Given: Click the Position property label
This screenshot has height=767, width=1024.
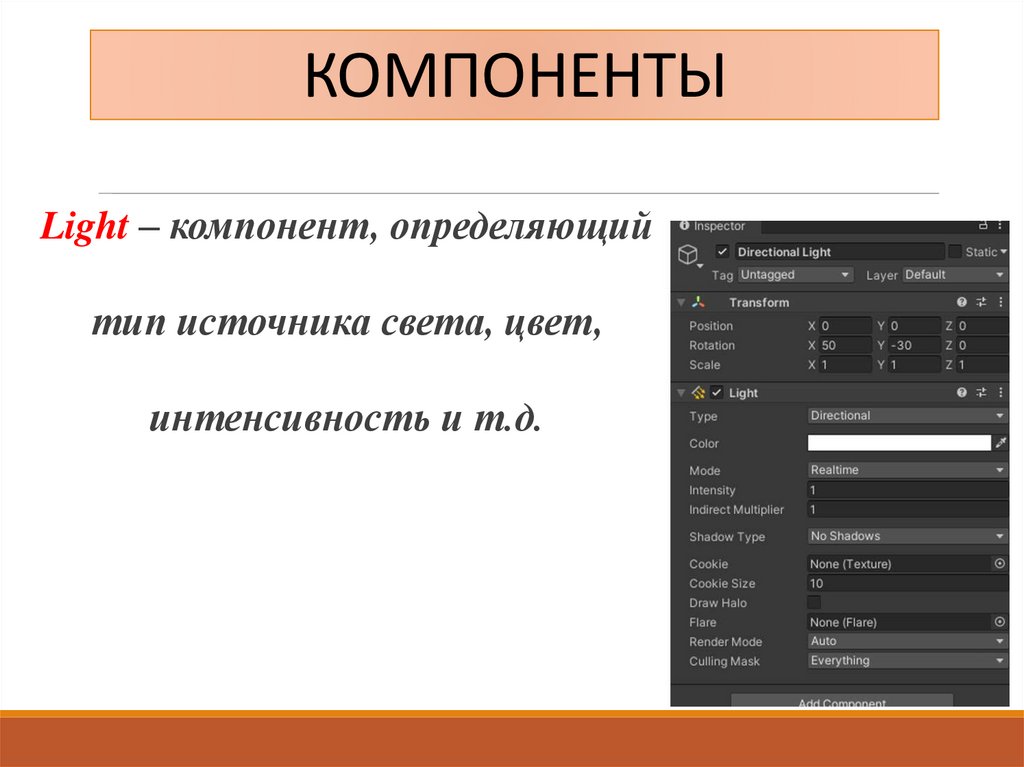Looking at the screenshot, I should (x=711, y=325).
